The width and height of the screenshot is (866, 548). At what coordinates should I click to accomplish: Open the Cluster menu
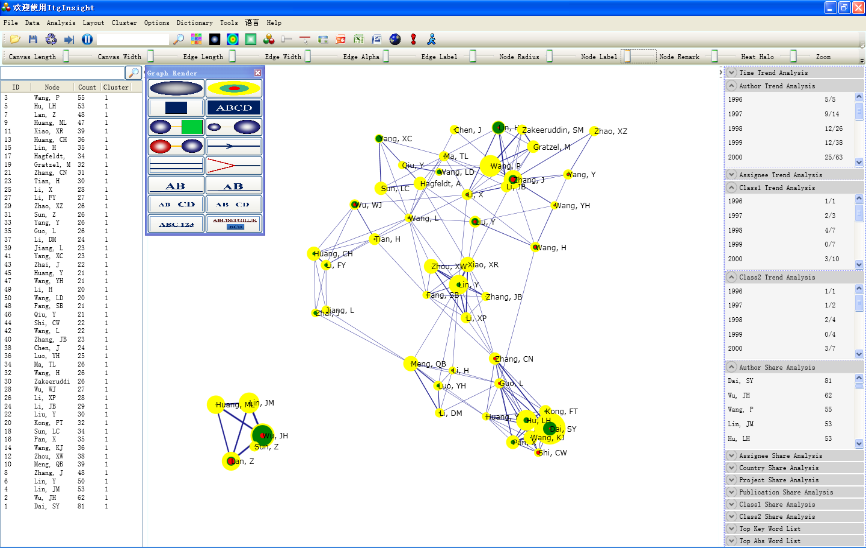pos(124,23)
